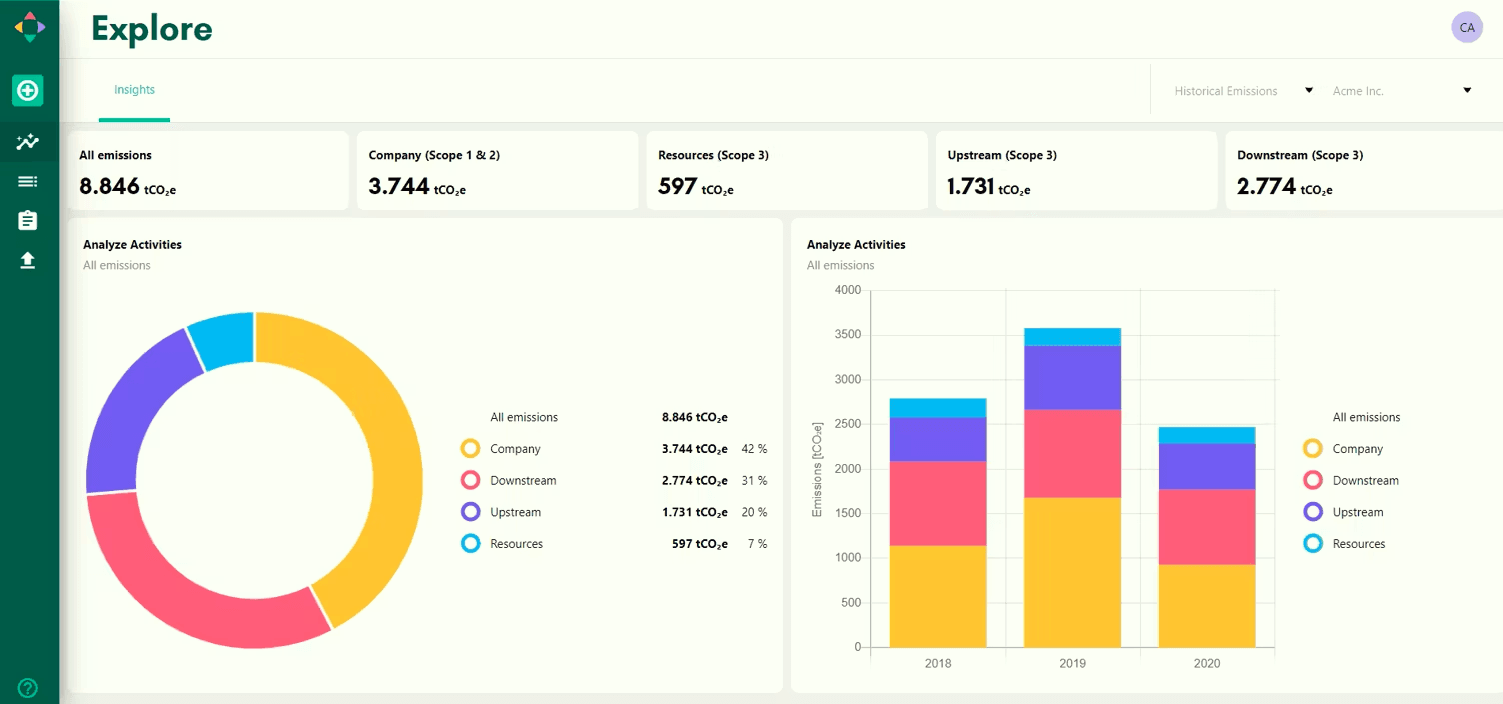
Task: Open the help question mark icon
Action: click(x=28, y=687)
